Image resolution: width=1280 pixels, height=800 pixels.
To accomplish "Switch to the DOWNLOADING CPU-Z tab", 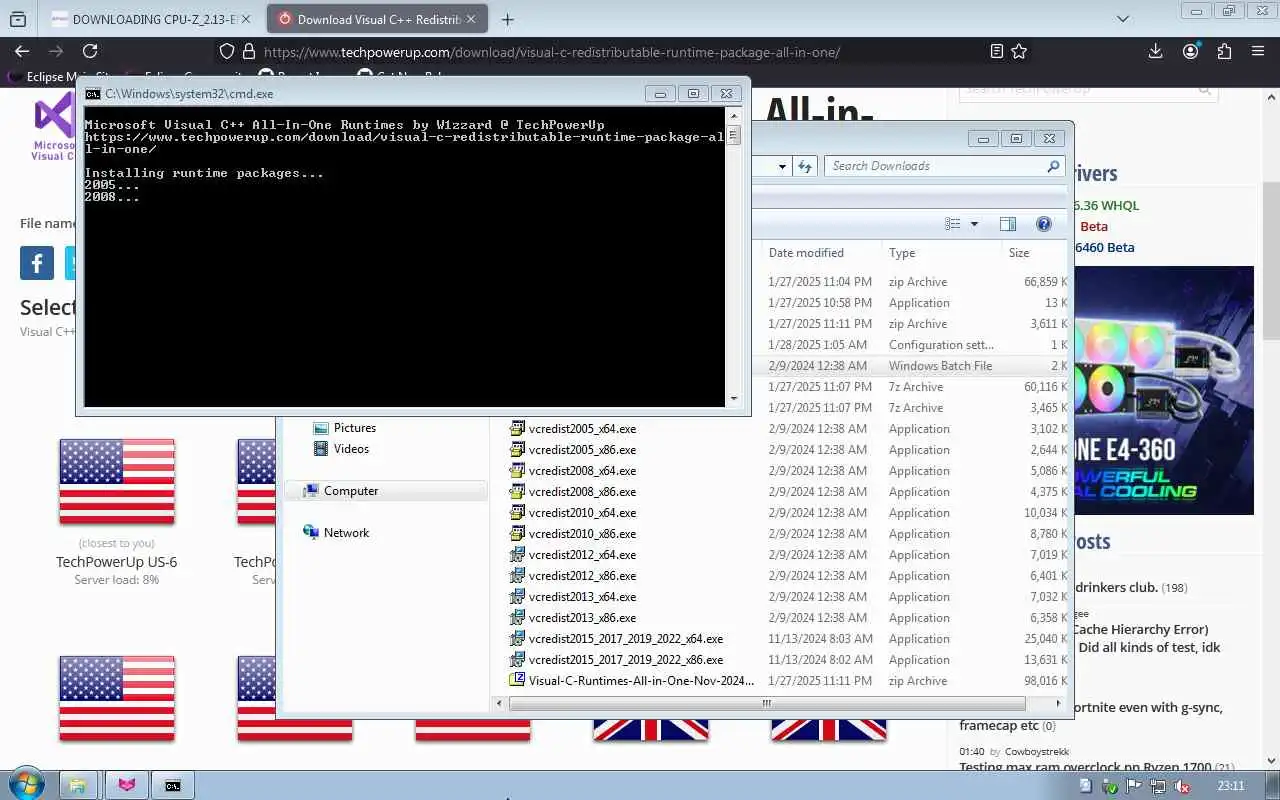I will tap(152, 19).
